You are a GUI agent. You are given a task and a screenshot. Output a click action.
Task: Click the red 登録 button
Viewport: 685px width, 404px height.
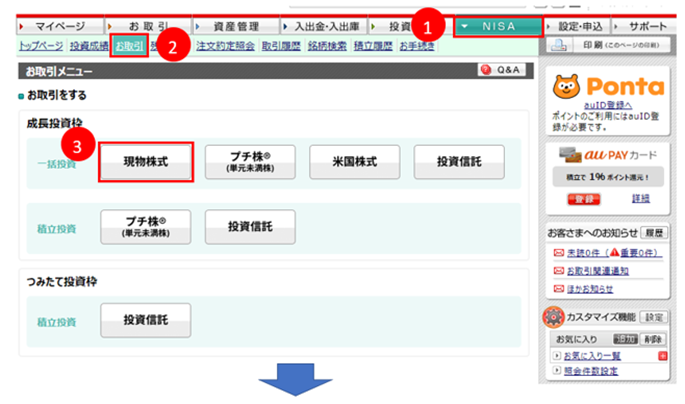tap(584, 199)
